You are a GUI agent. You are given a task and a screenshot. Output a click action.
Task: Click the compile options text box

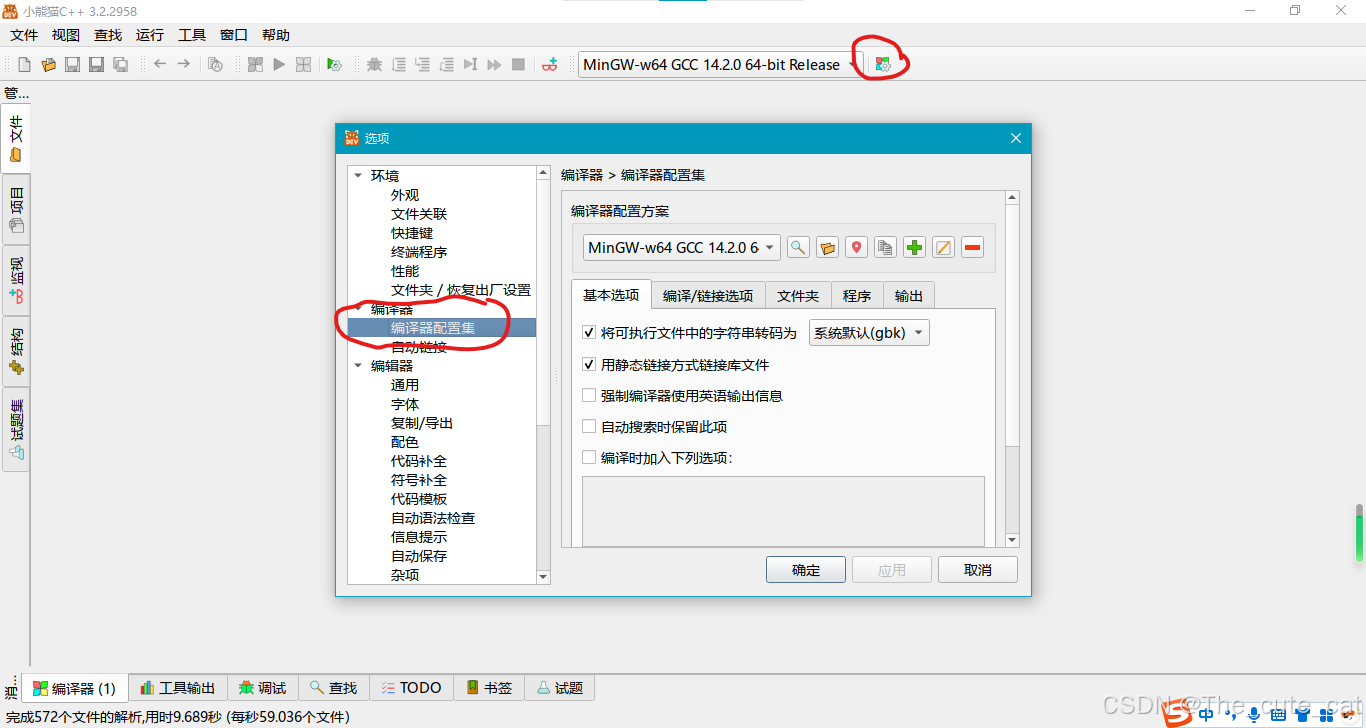coord(783,511)
